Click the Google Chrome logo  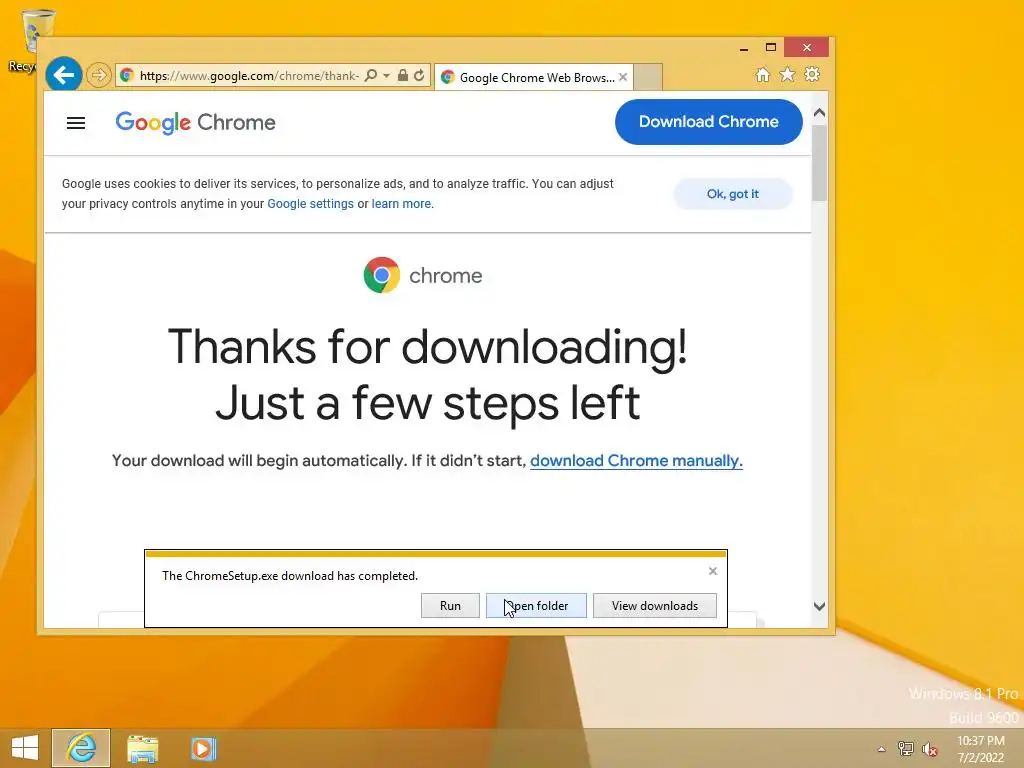point(195,122)
